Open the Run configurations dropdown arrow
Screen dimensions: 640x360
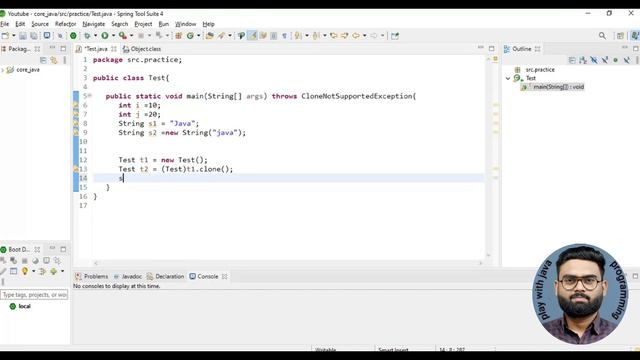coord(113,36)
